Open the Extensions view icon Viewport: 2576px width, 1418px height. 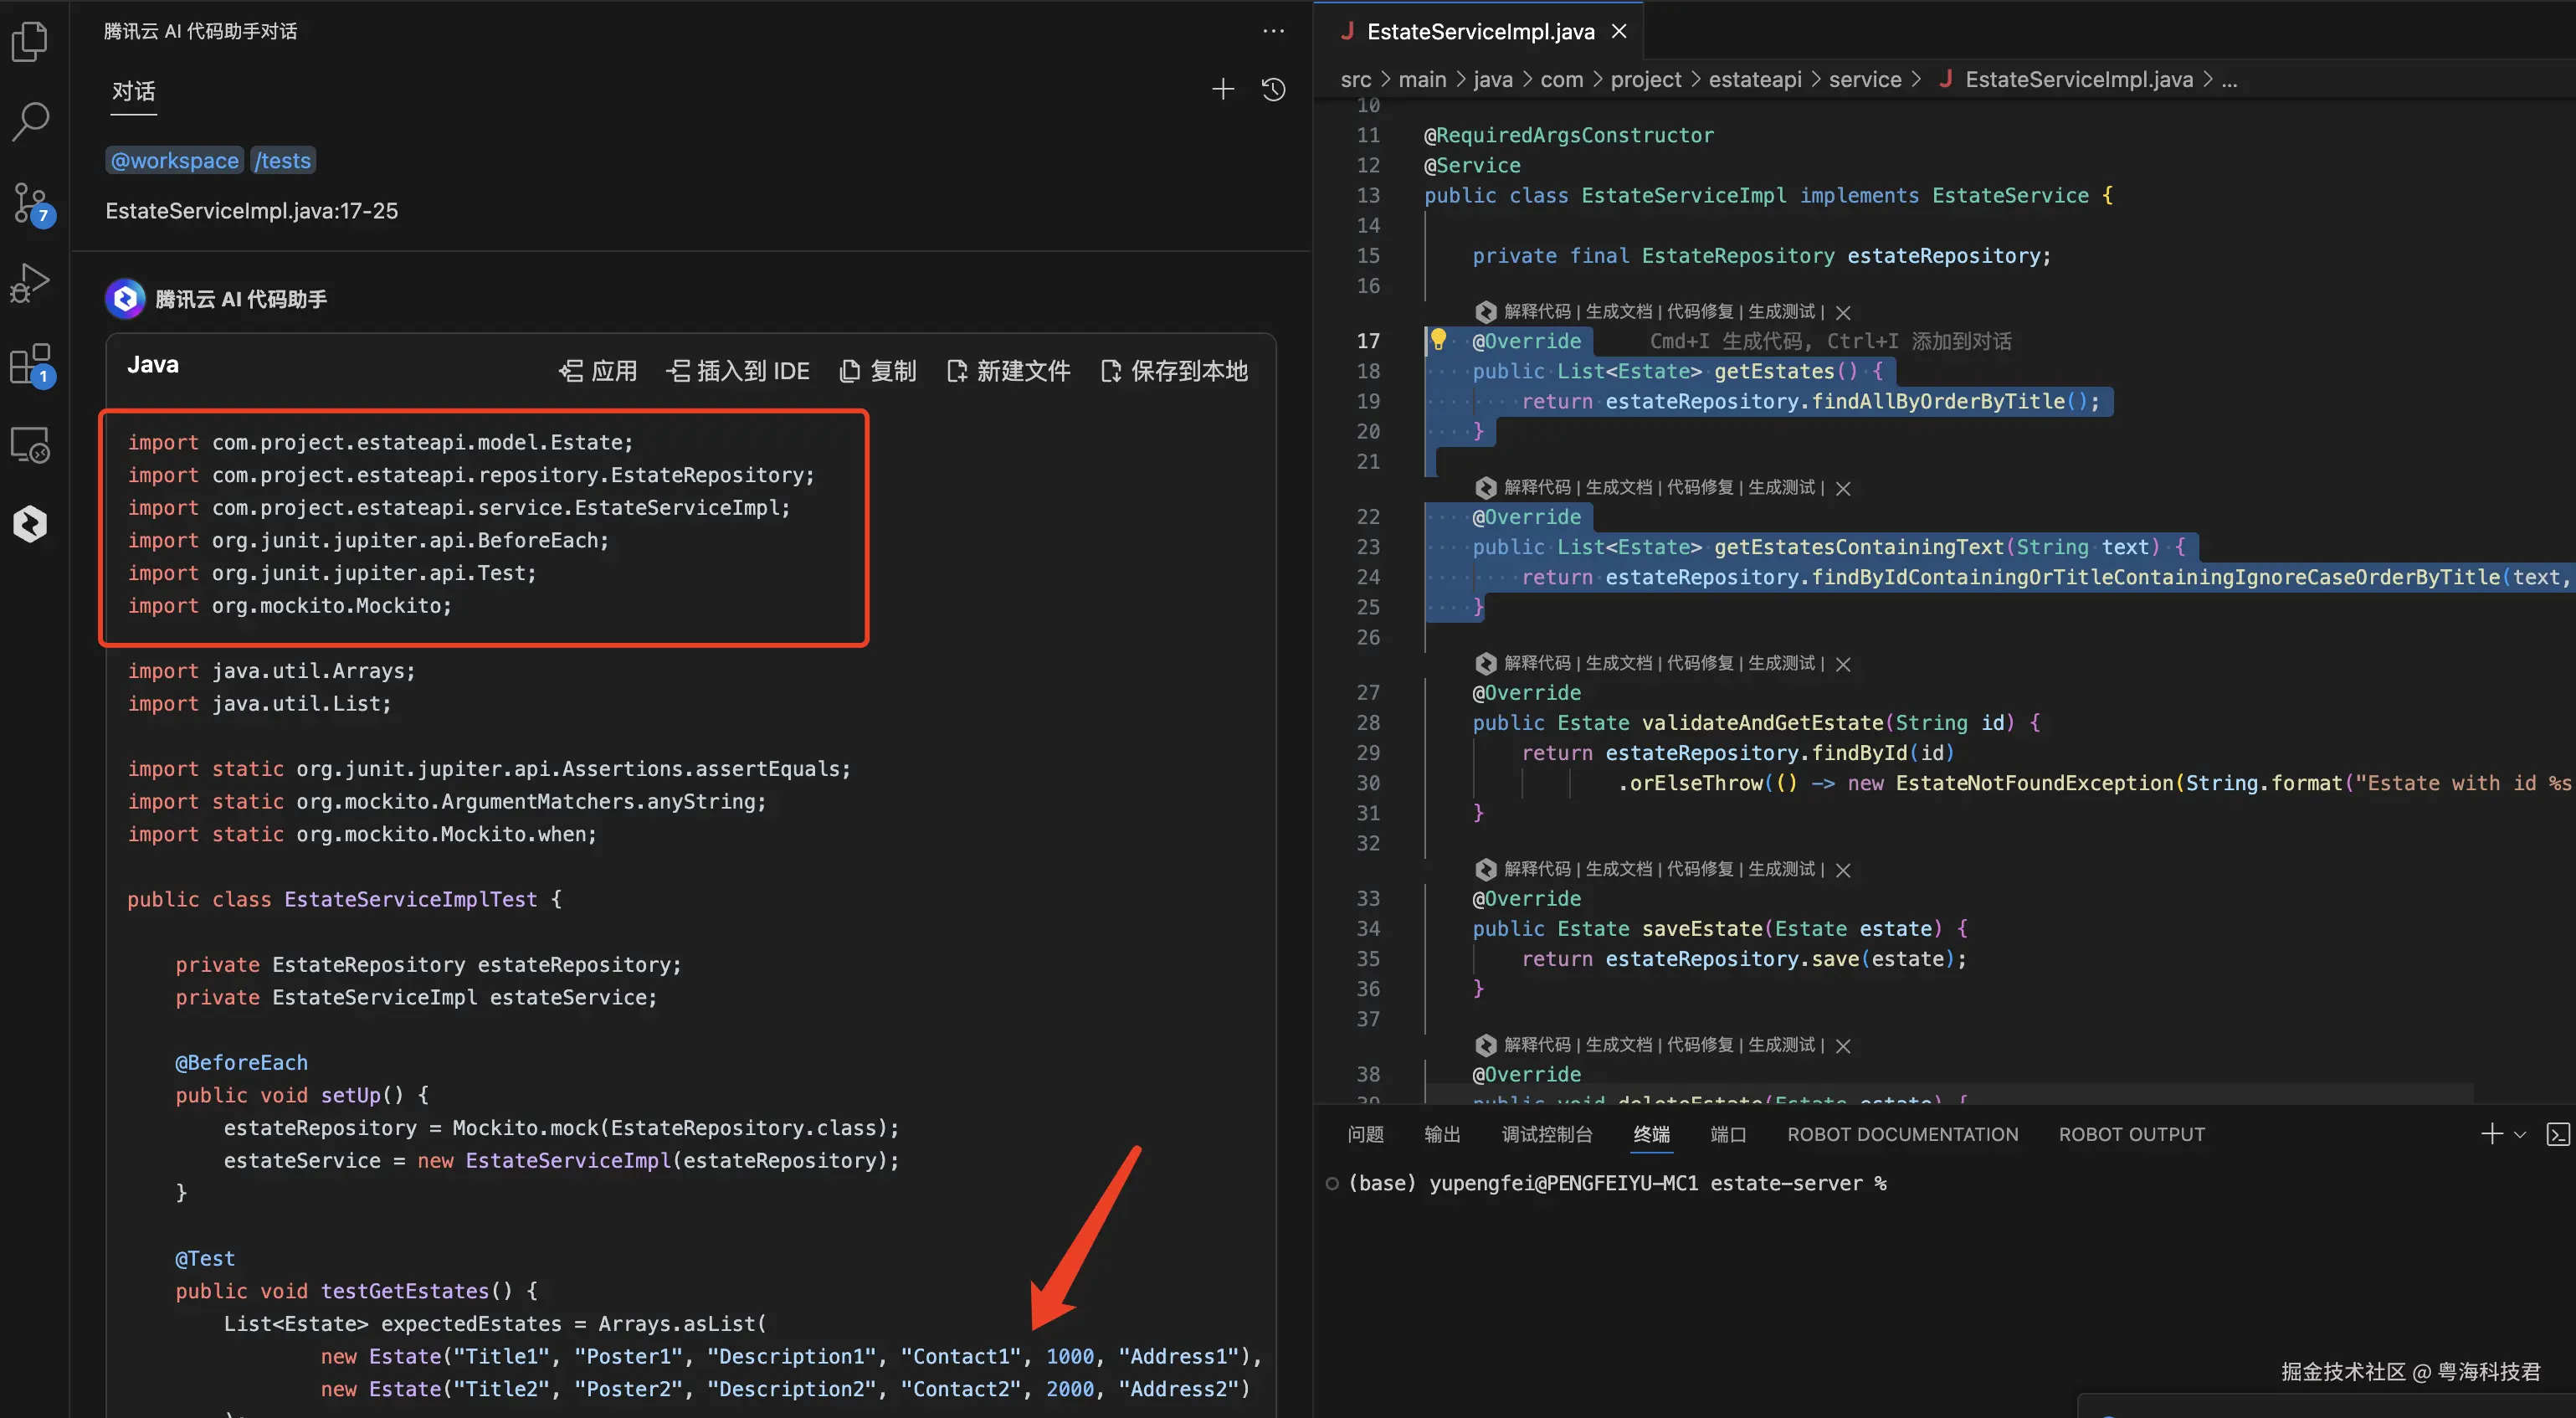30,364
